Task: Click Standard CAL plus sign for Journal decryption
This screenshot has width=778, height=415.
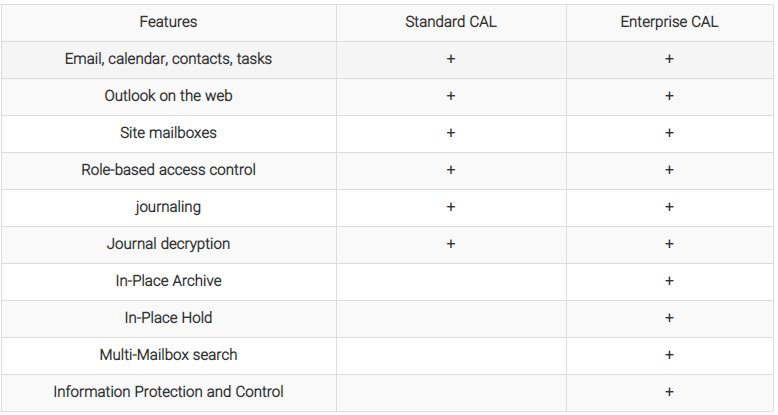Action: coord(451,244)
